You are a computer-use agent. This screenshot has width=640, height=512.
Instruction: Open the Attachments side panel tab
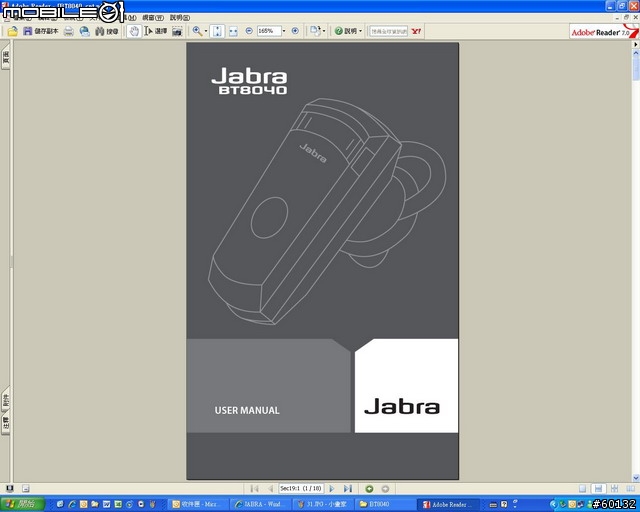6,399
